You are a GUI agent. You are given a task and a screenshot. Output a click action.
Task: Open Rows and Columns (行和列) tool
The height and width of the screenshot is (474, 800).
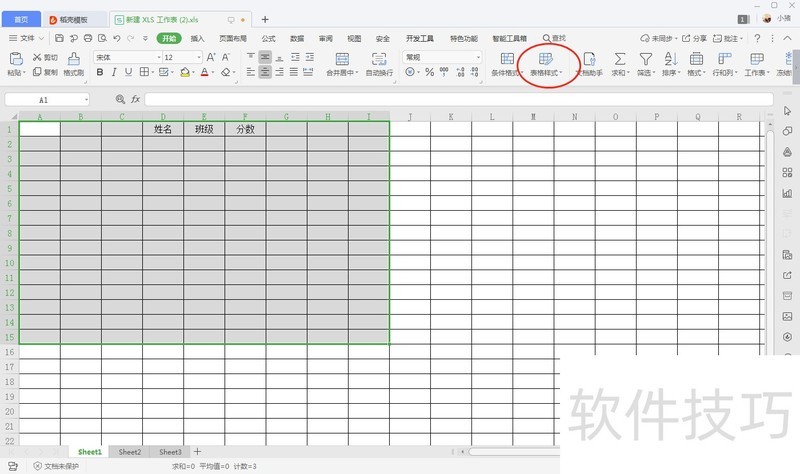[724, 63]
